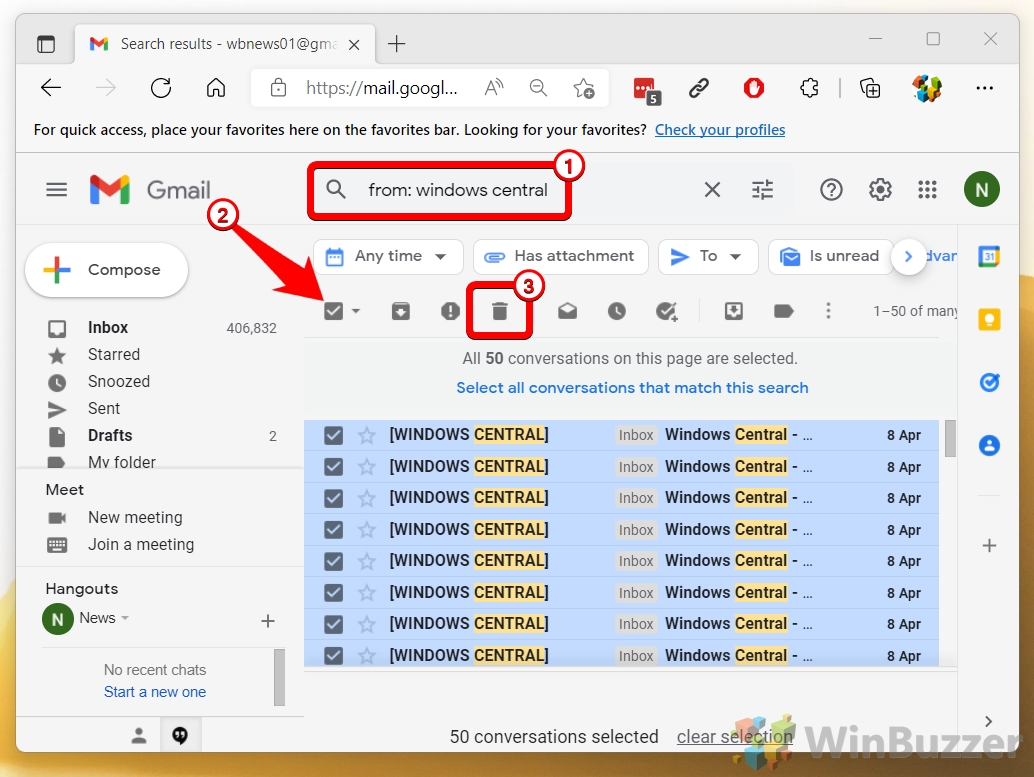Refresh the browser page

(161, 88)
